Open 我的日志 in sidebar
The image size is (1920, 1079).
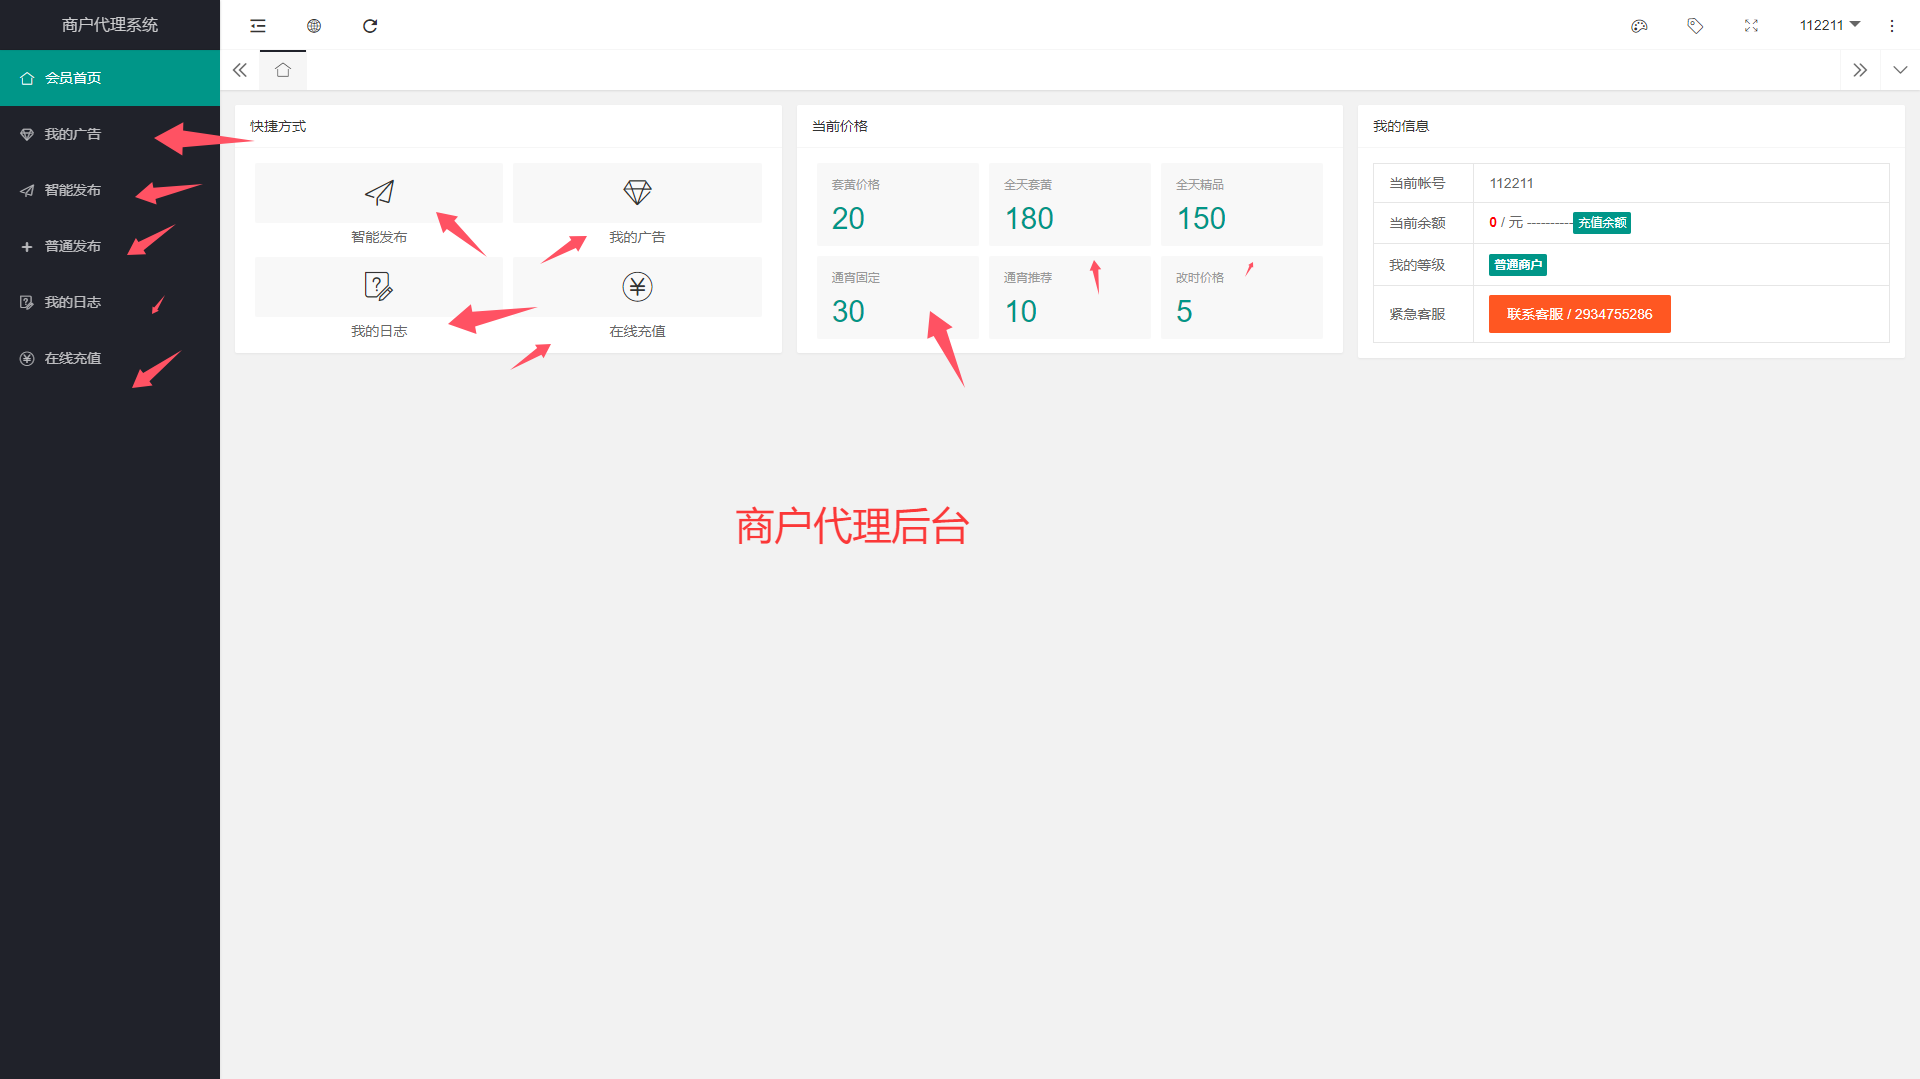[110, 302]
